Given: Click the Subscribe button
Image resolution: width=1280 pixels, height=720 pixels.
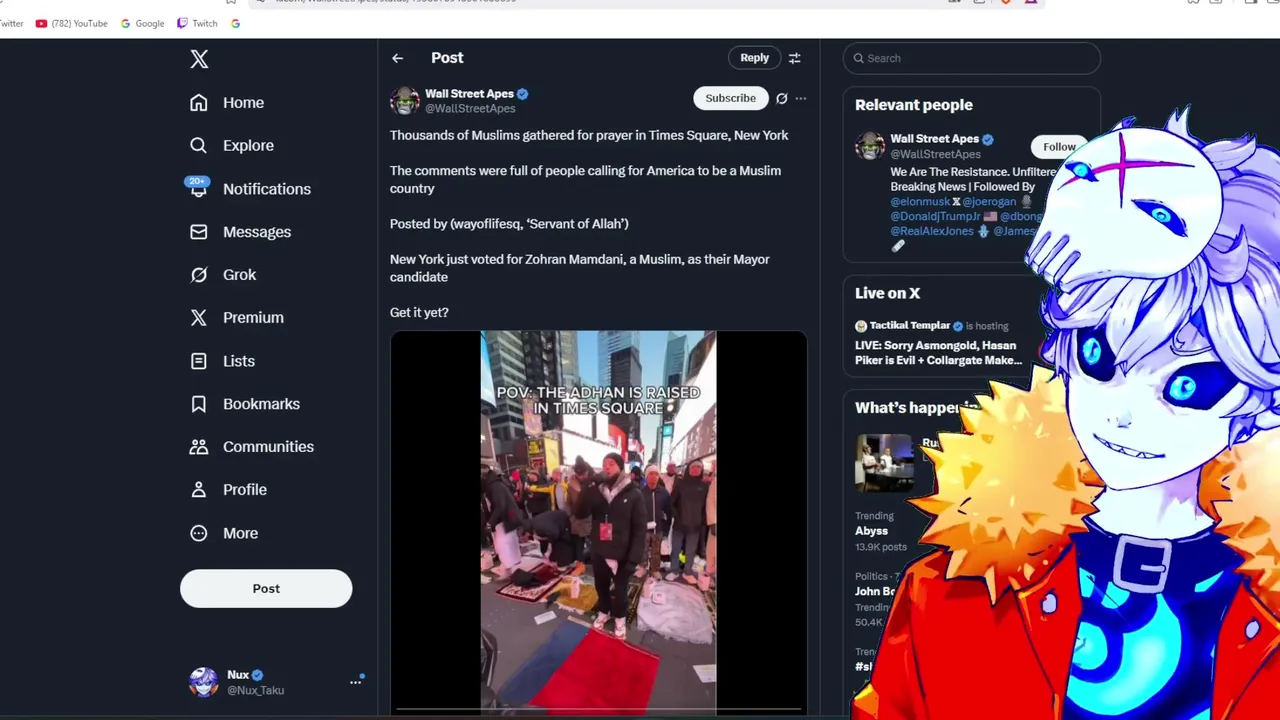Looking at the screenshot, I should [x=731, y=98].
